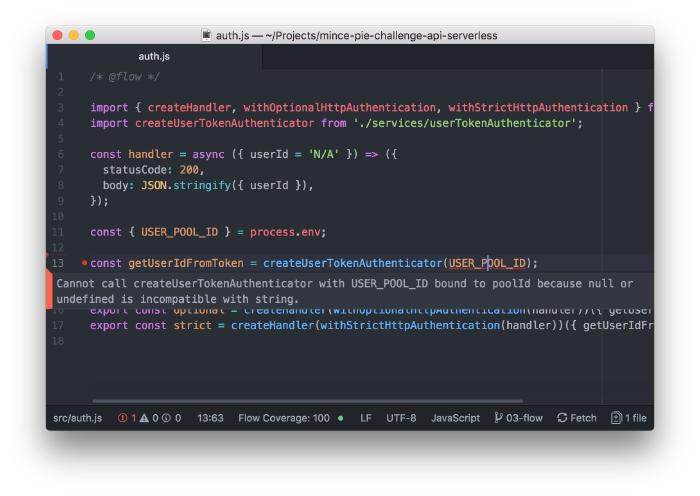Click the 'N/A' string default value

point(324,154)
